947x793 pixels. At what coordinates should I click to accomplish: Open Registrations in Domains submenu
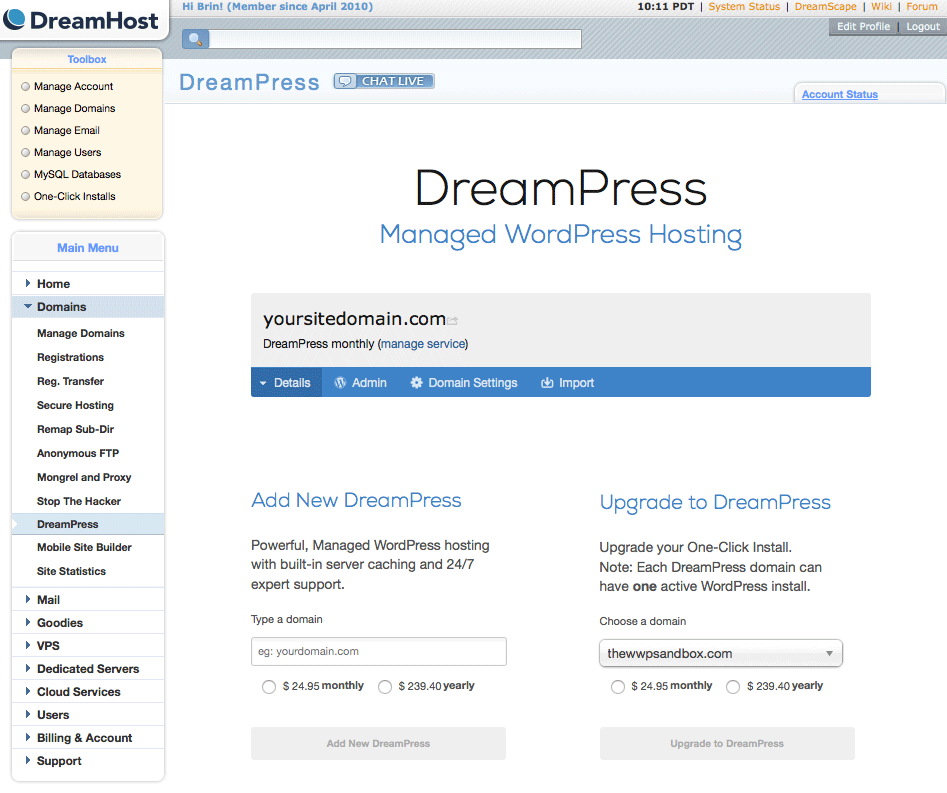tap(70, 358)
